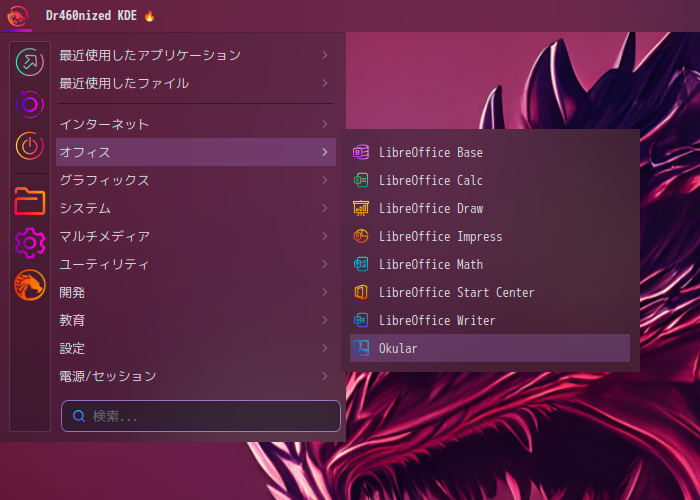Select the インターネット category label
This screenshot has width=700, height=500.
[104, 124]
